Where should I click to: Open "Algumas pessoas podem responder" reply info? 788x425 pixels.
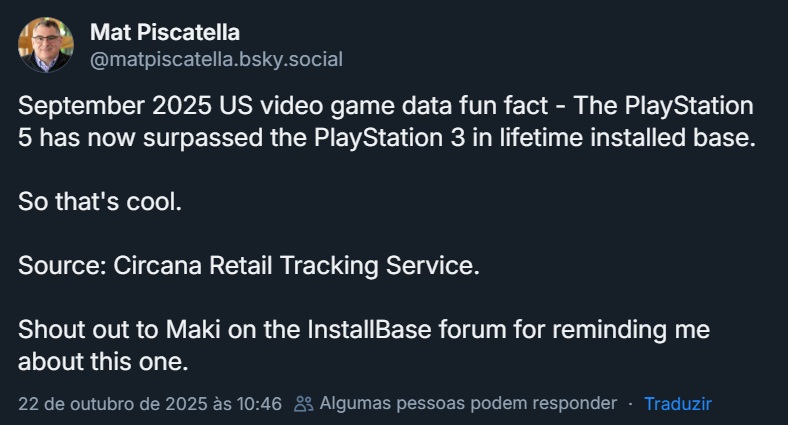pyautogui.click(x=469, y=404)
